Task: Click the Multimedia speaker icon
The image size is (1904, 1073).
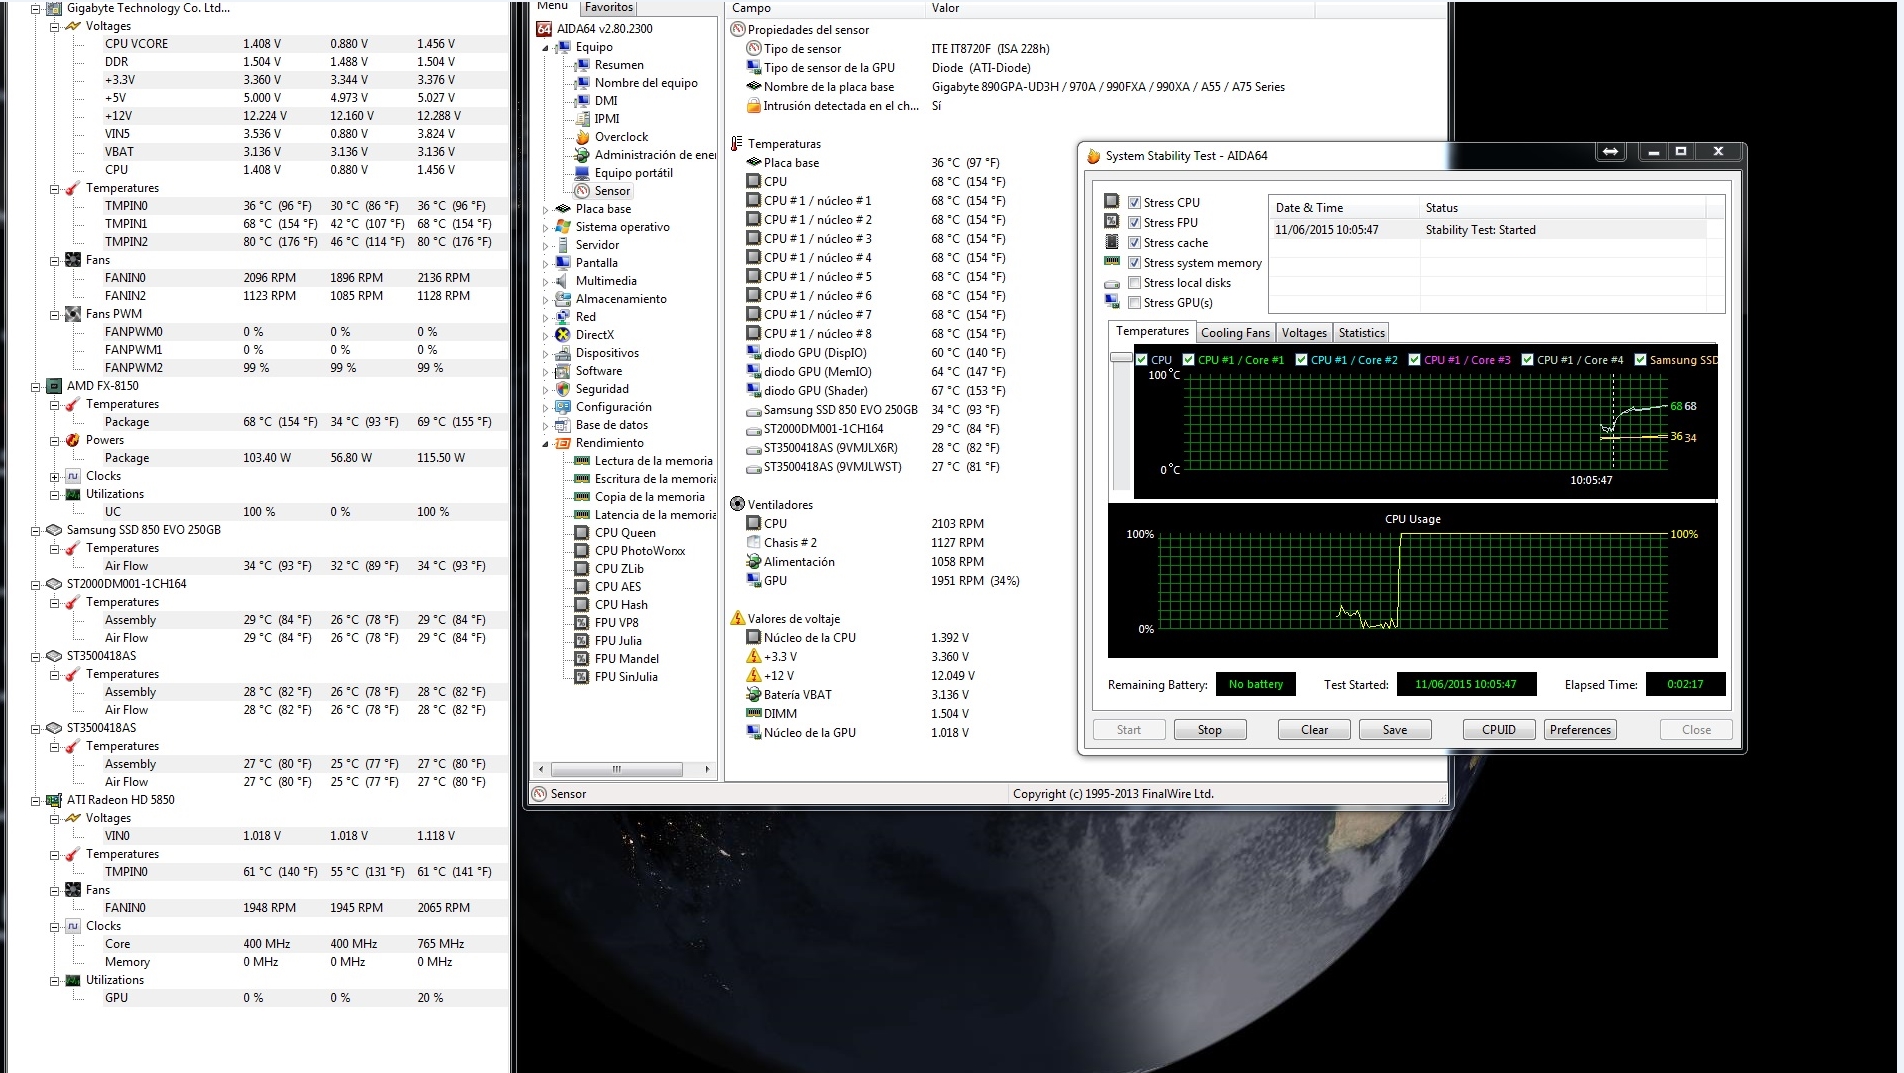Action: tap(563, 281)
